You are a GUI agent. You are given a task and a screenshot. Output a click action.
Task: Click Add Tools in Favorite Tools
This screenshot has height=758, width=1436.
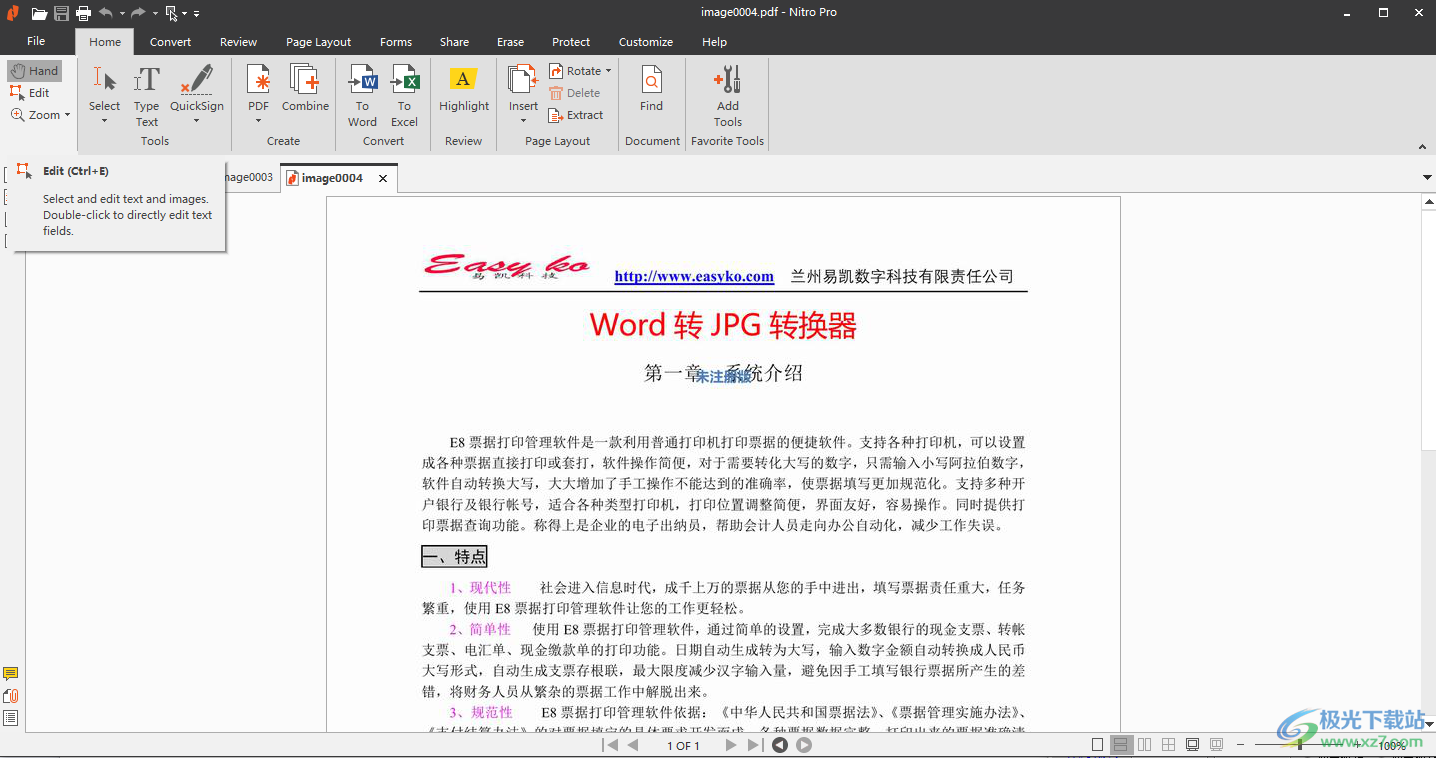pyautogui.click(x=728, y=96)
